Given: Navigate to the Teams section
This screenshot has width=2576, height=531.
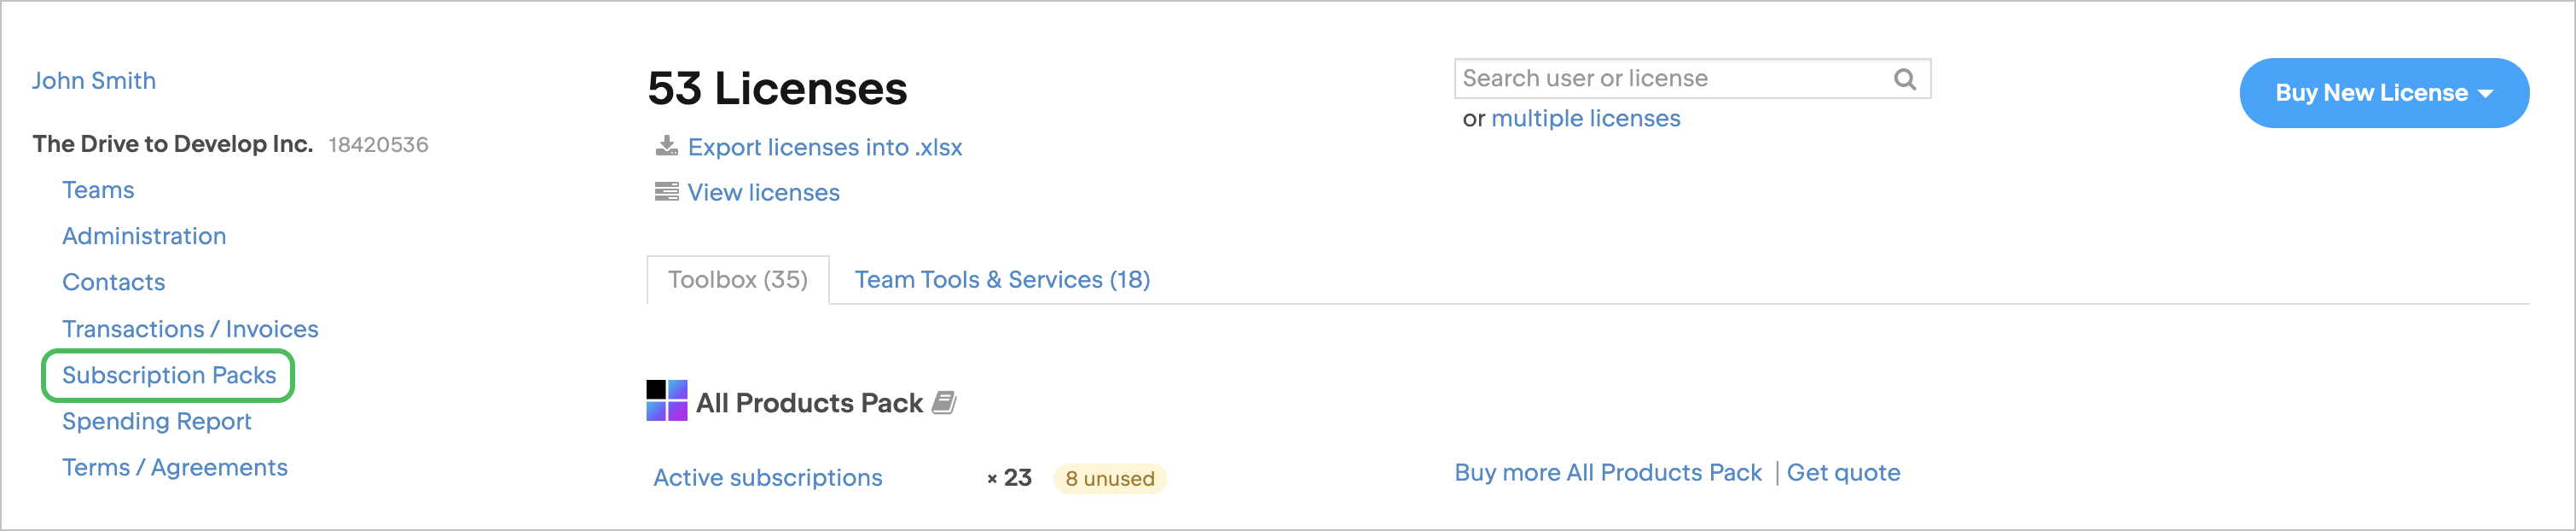Looking at the screenshot, I should [x=98, y=189].
